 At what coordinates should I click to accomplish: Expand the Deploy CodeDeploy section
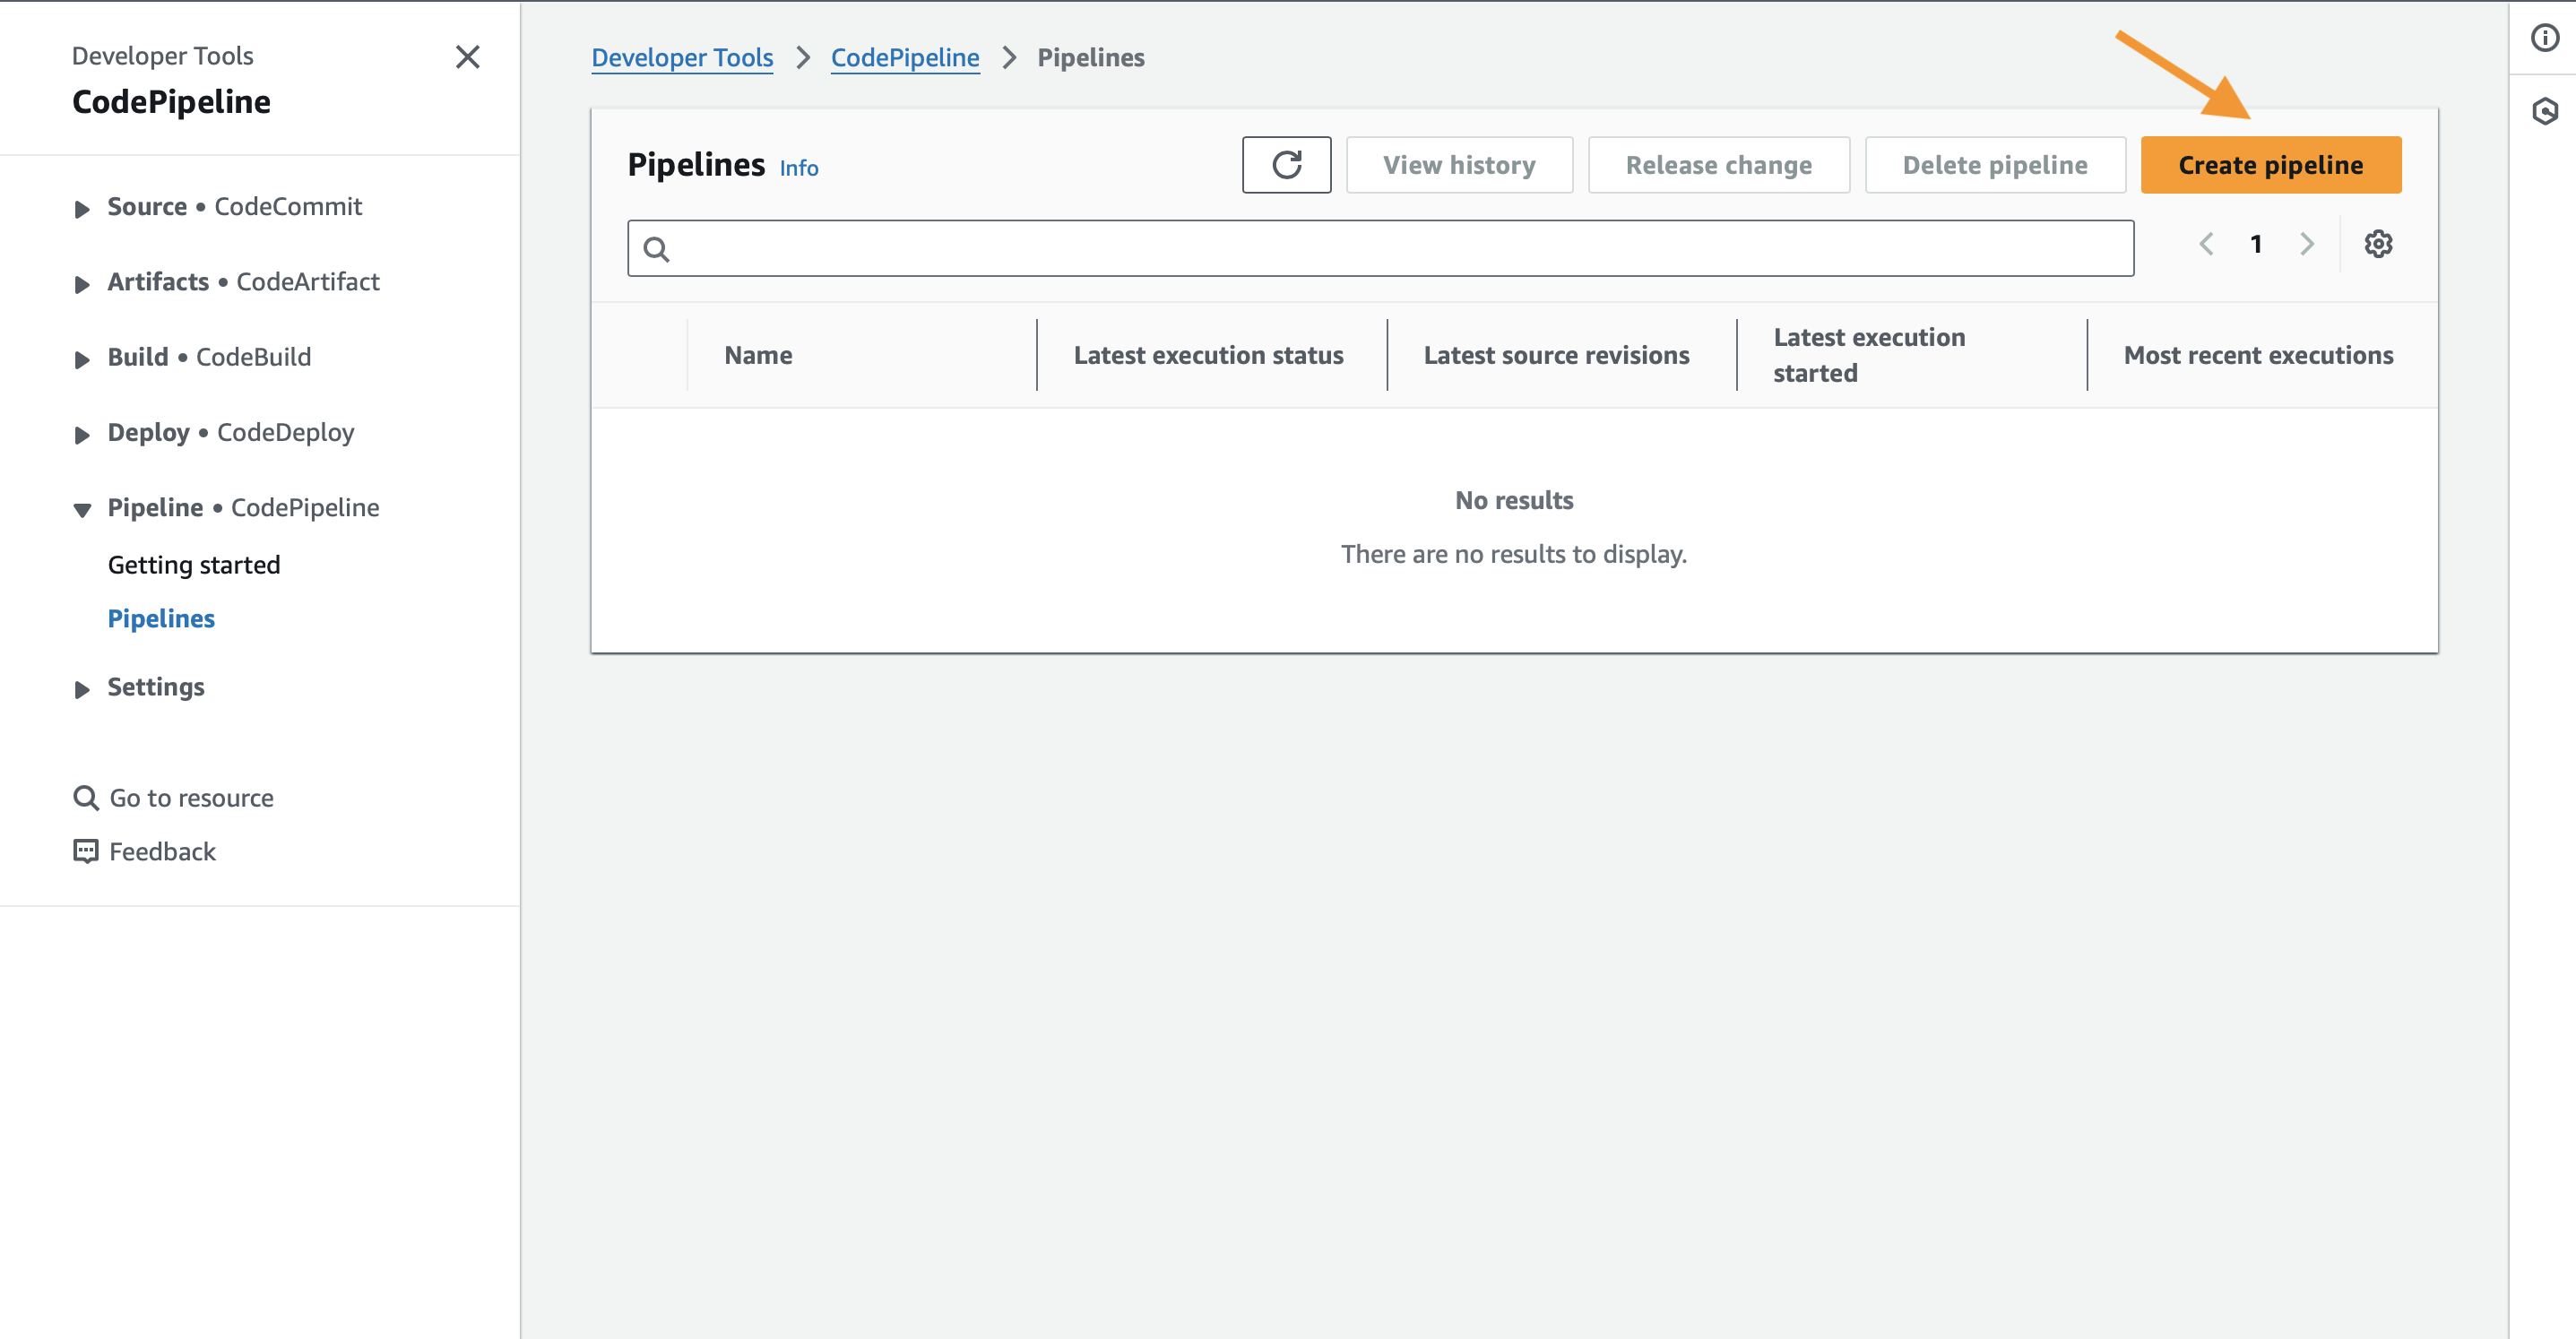click(82, 434)
